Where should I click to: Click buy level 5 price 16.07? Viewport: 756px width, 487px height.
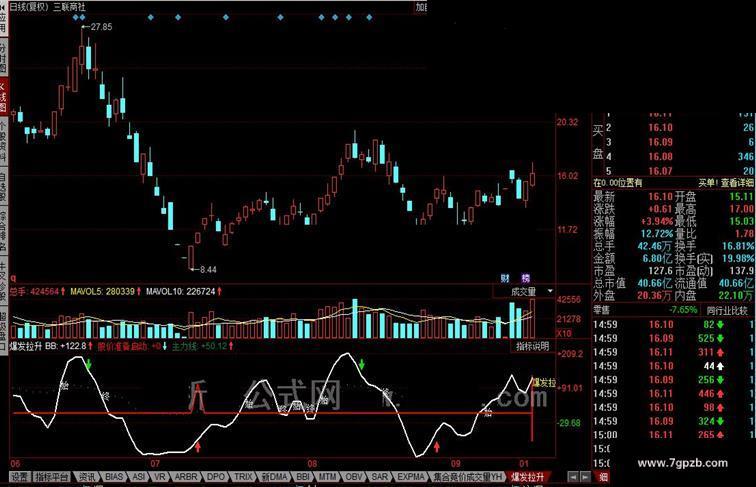point(660,171)
